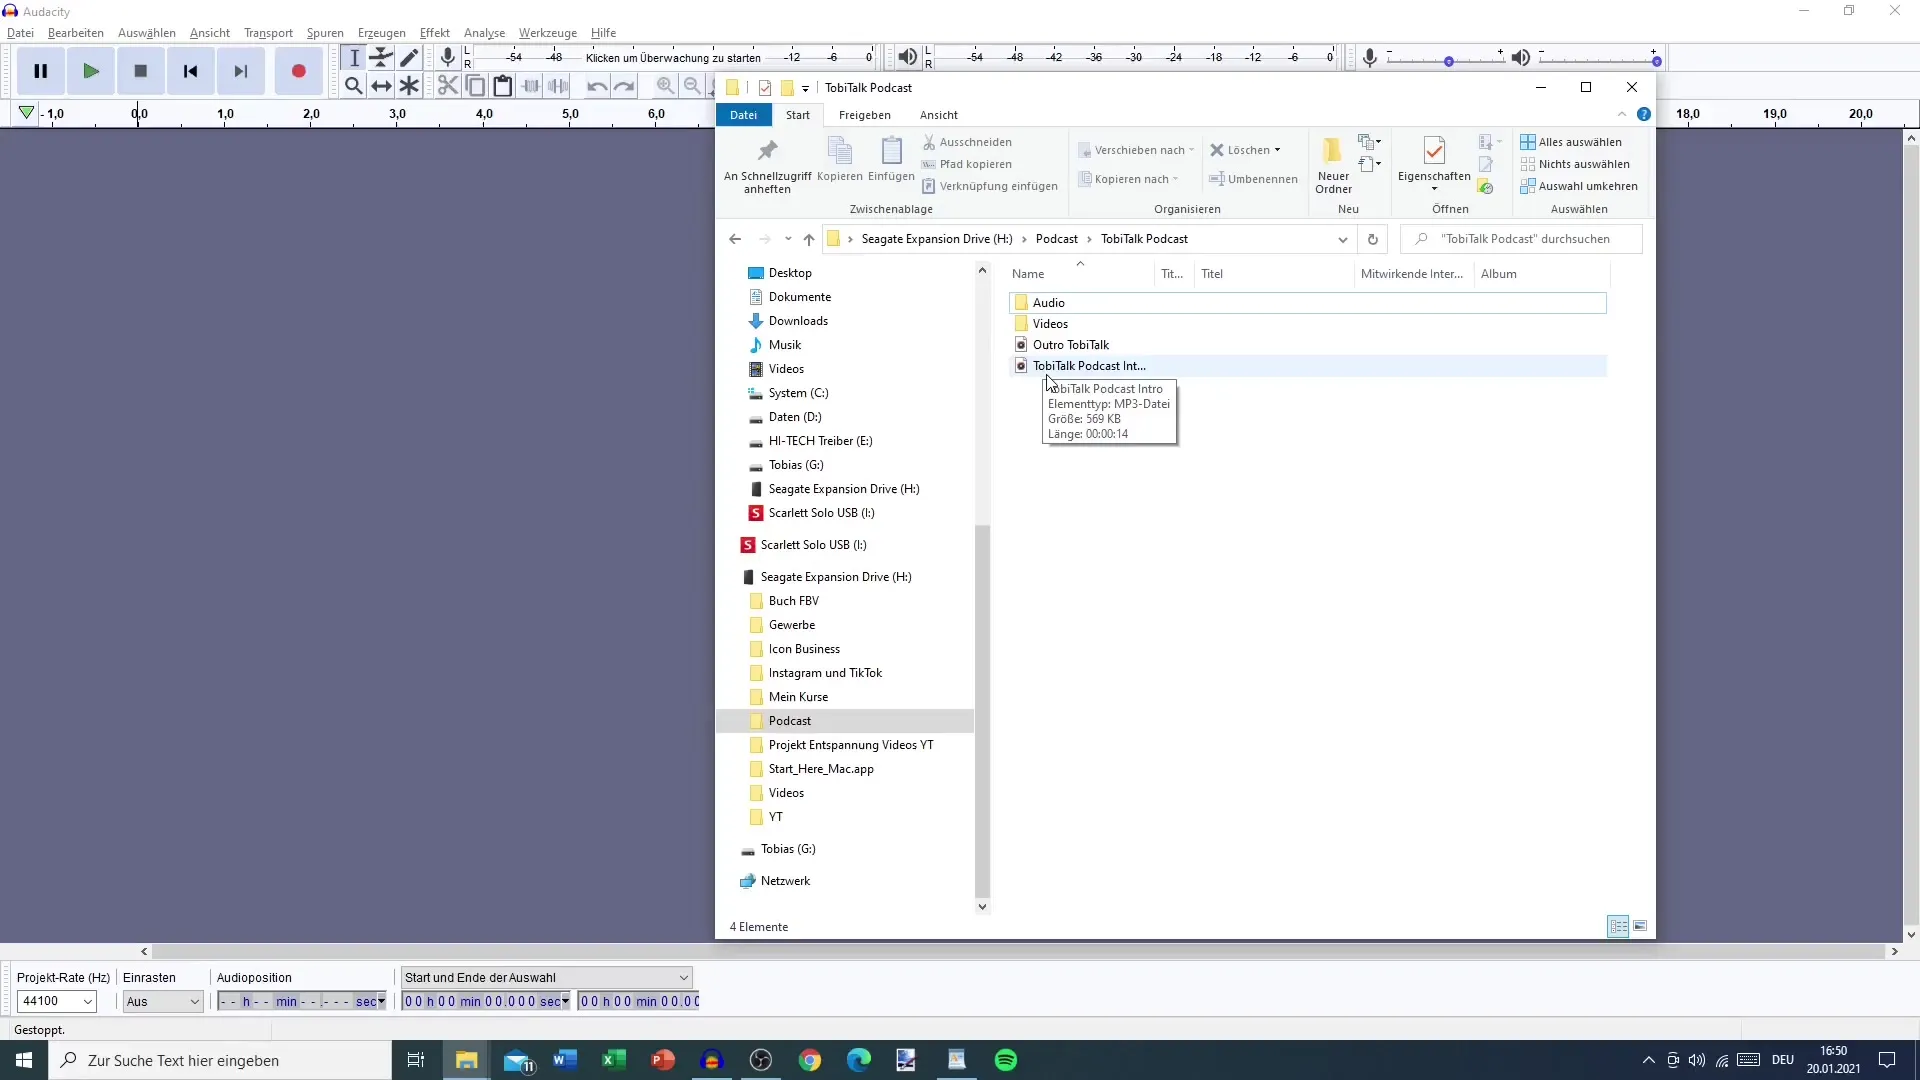Screen dimensions: 1920x1080
Task: Click the Silence audio icon
Action: [559, 86]
